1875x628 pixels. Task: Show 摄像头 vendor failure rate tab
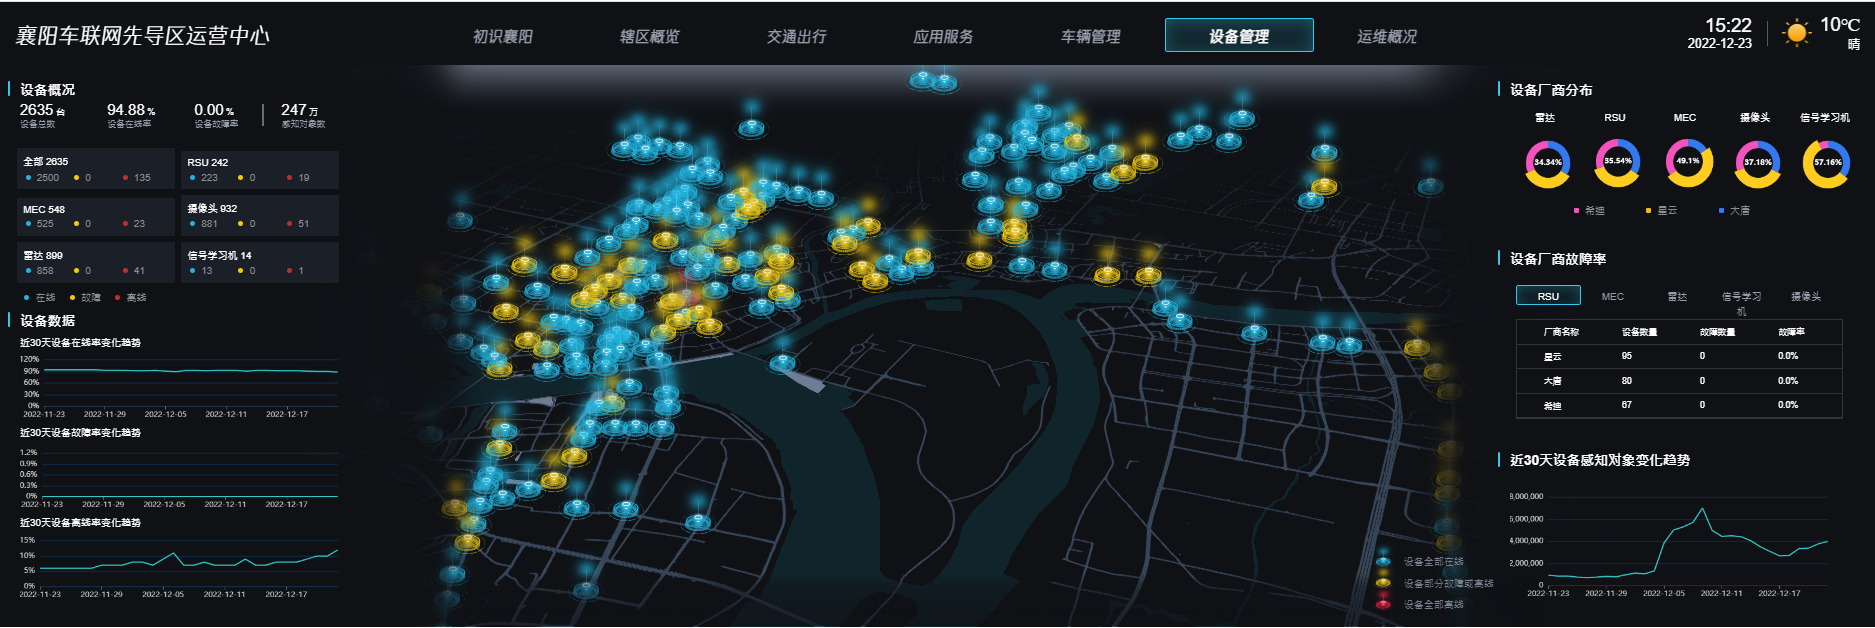[1805, 296]
